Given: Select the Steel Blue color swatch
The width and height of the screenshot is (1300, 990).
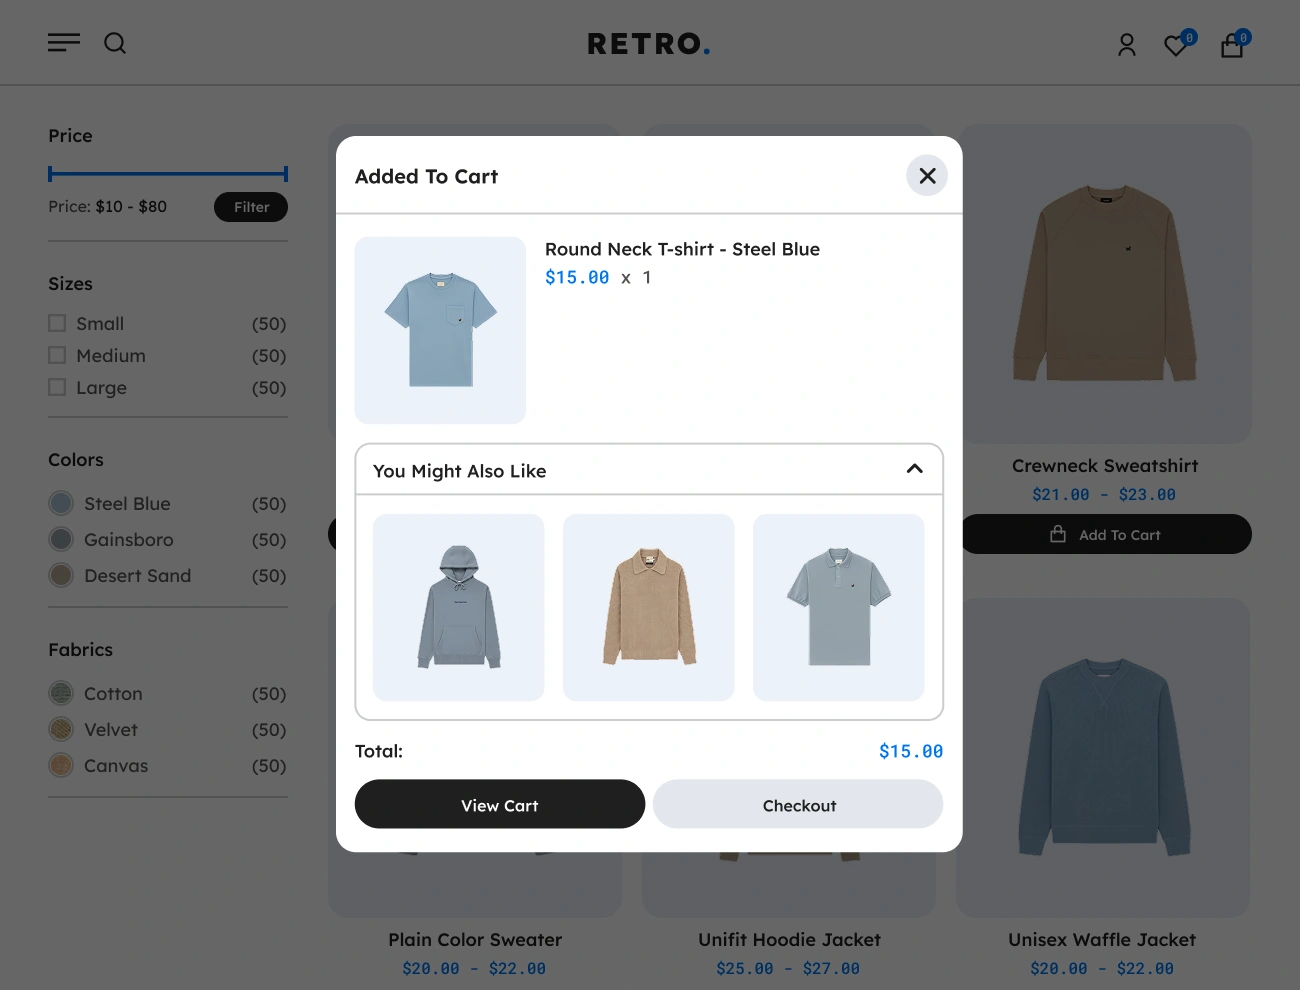Looking at the screenshot, I should click(61, 503).
